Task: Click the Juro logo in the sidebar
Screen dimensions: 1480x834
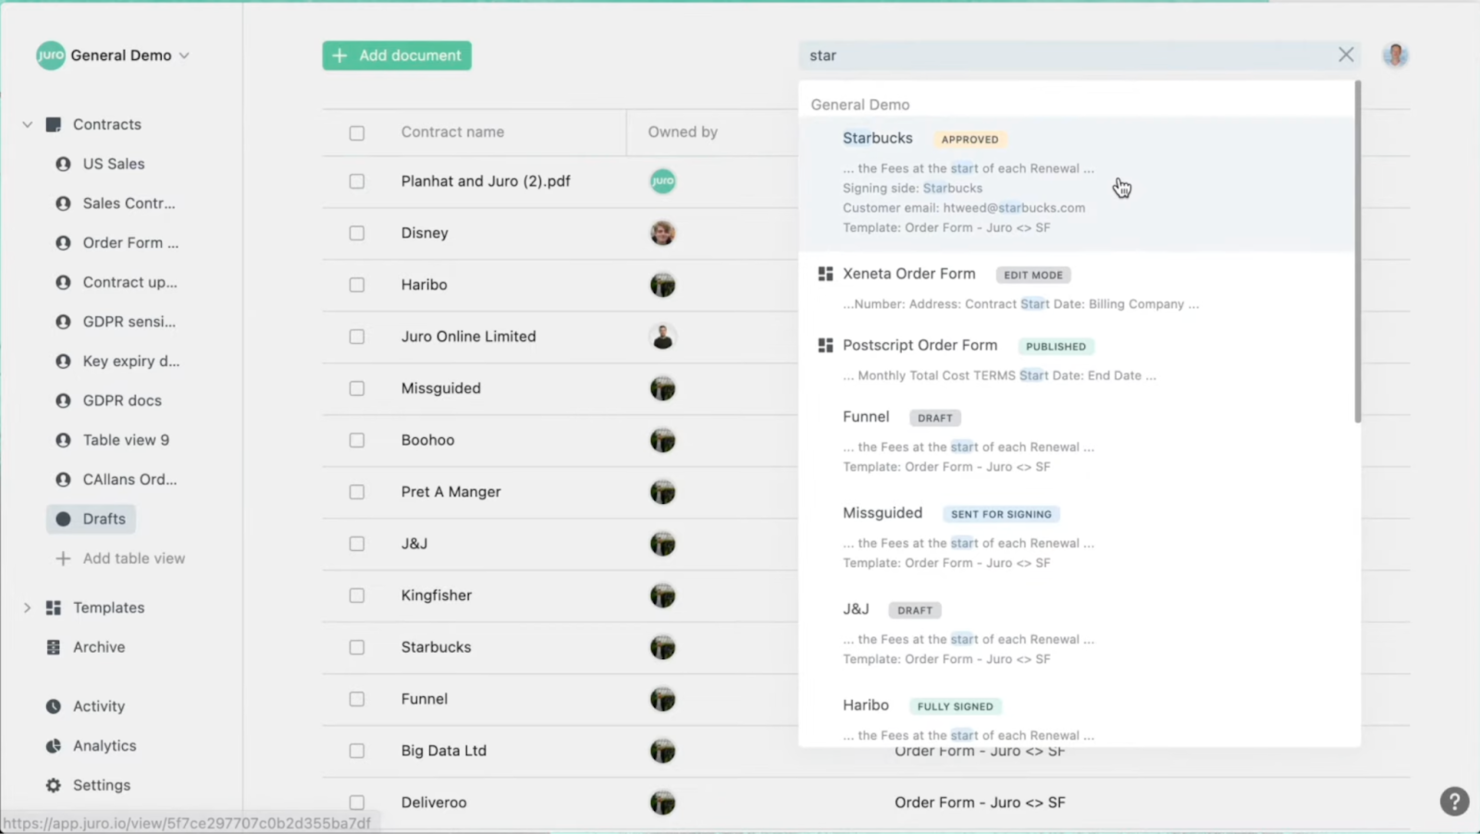Action: tap(50, 55)
